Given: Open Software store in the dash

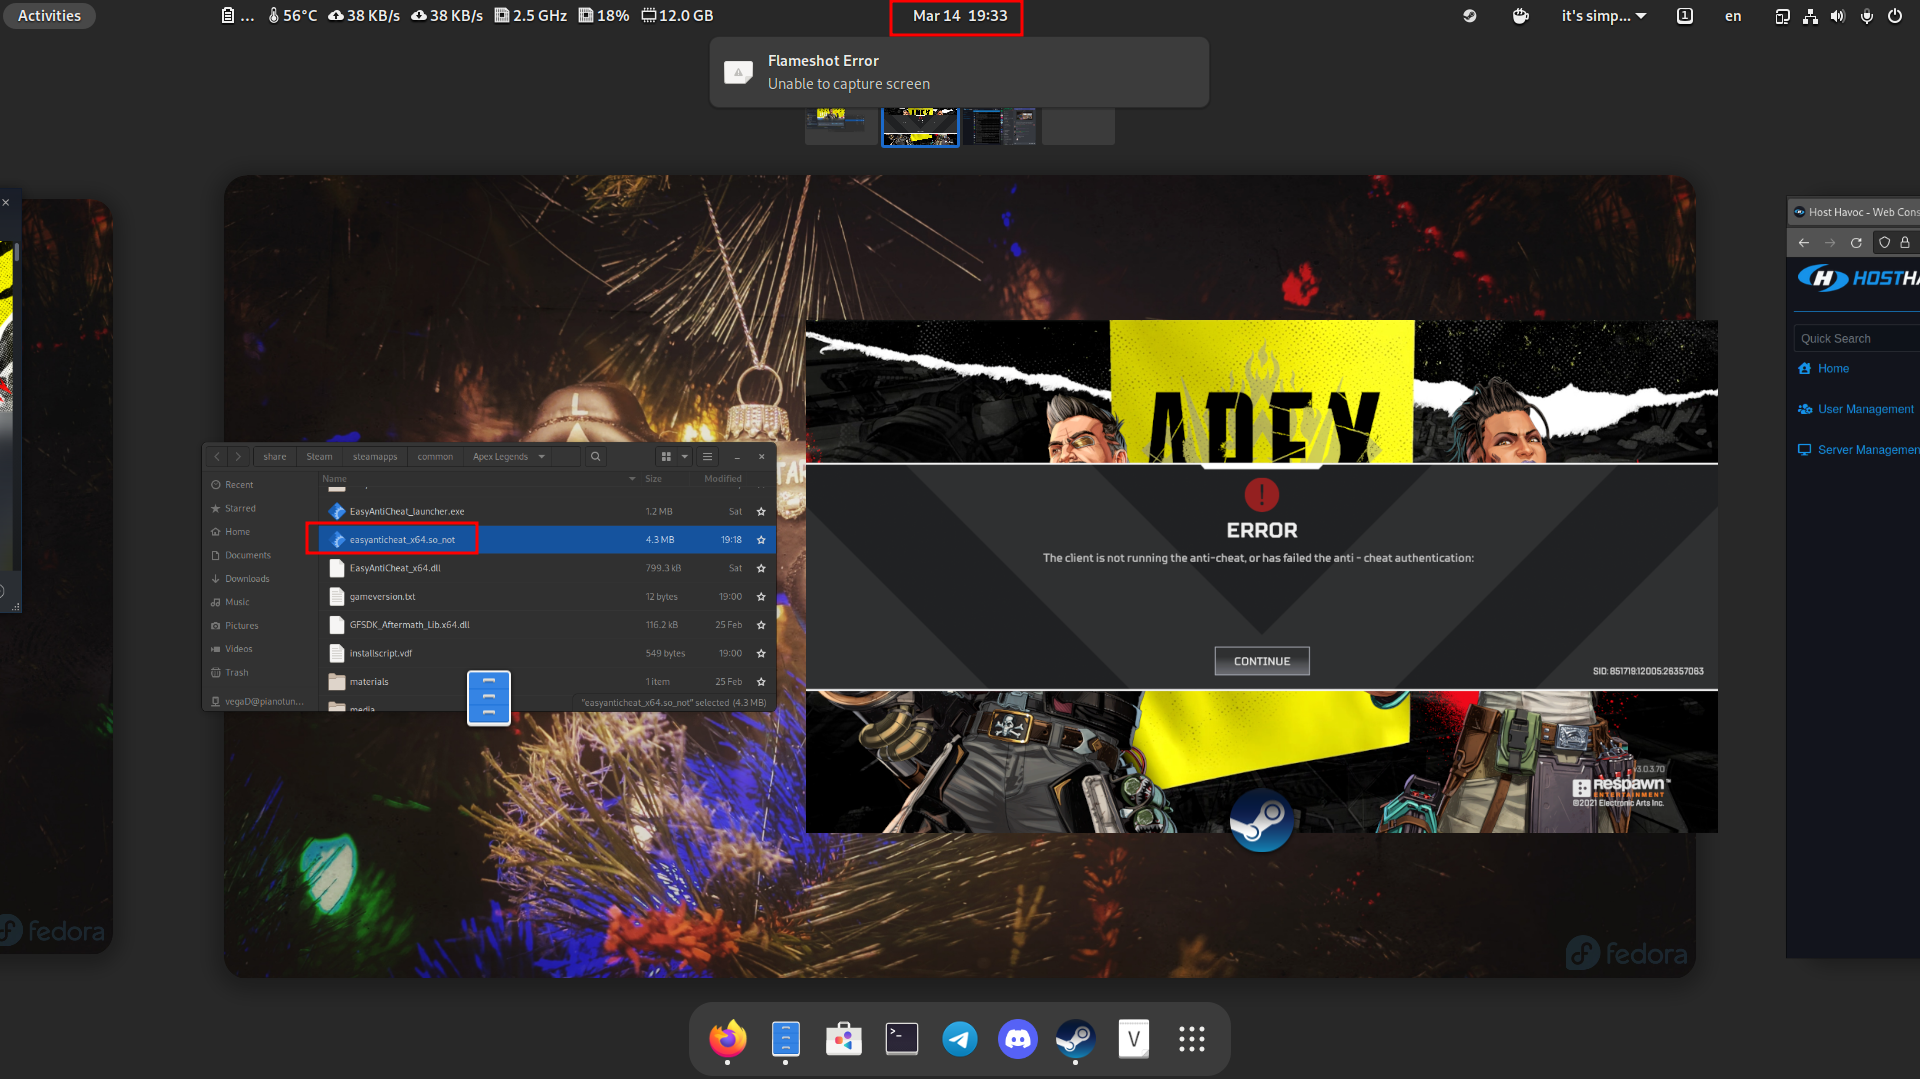Looking at the screenshot, I should pyautogui.click(x=844, y=1040).
